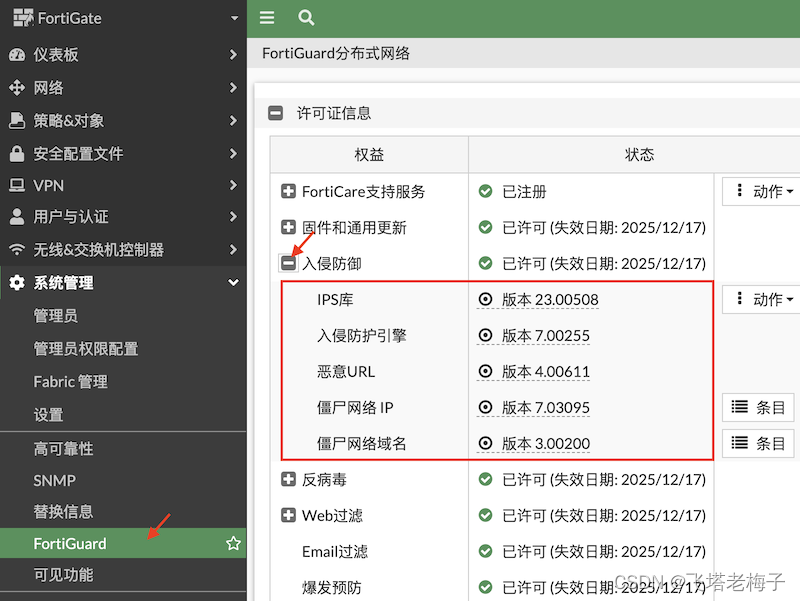800x601 pixels.
Task: Click the 状态 column header
Action: coord(639,155)
